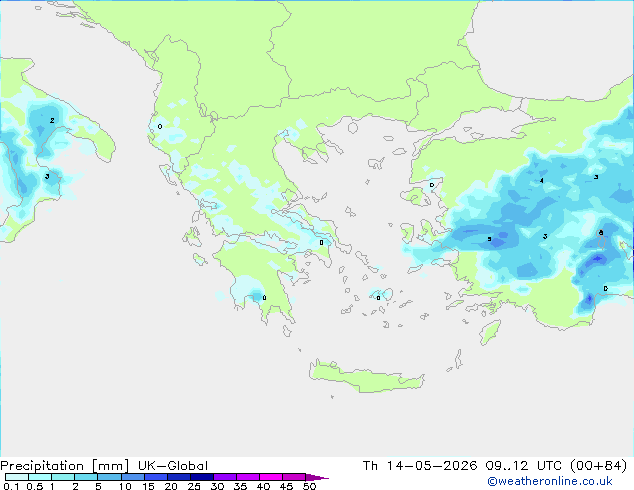Click the over-50 legend arrow tip
The width and height of the screenshot is (634, 490).
(317, 477)
